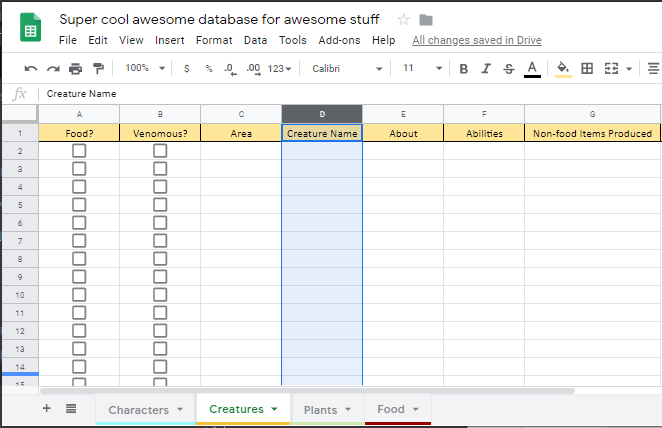This screenshot has width=662, height=428.
Task: Tick the Food? checkbox in row 7
Action: pyautogui.click(x=79, y=241)
